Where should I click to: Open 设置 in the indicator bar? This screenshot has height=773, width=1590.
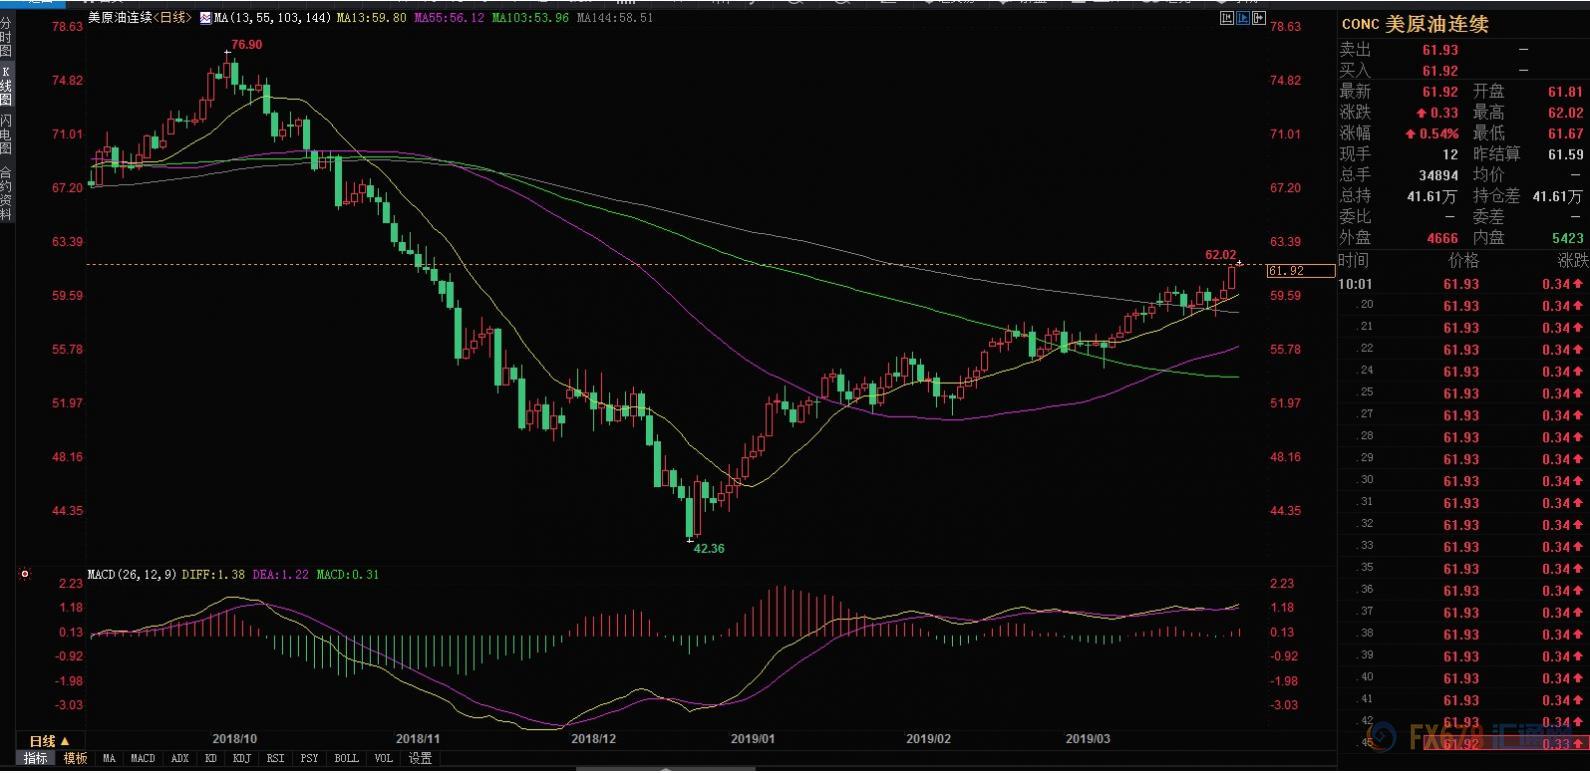coord(420,759)
